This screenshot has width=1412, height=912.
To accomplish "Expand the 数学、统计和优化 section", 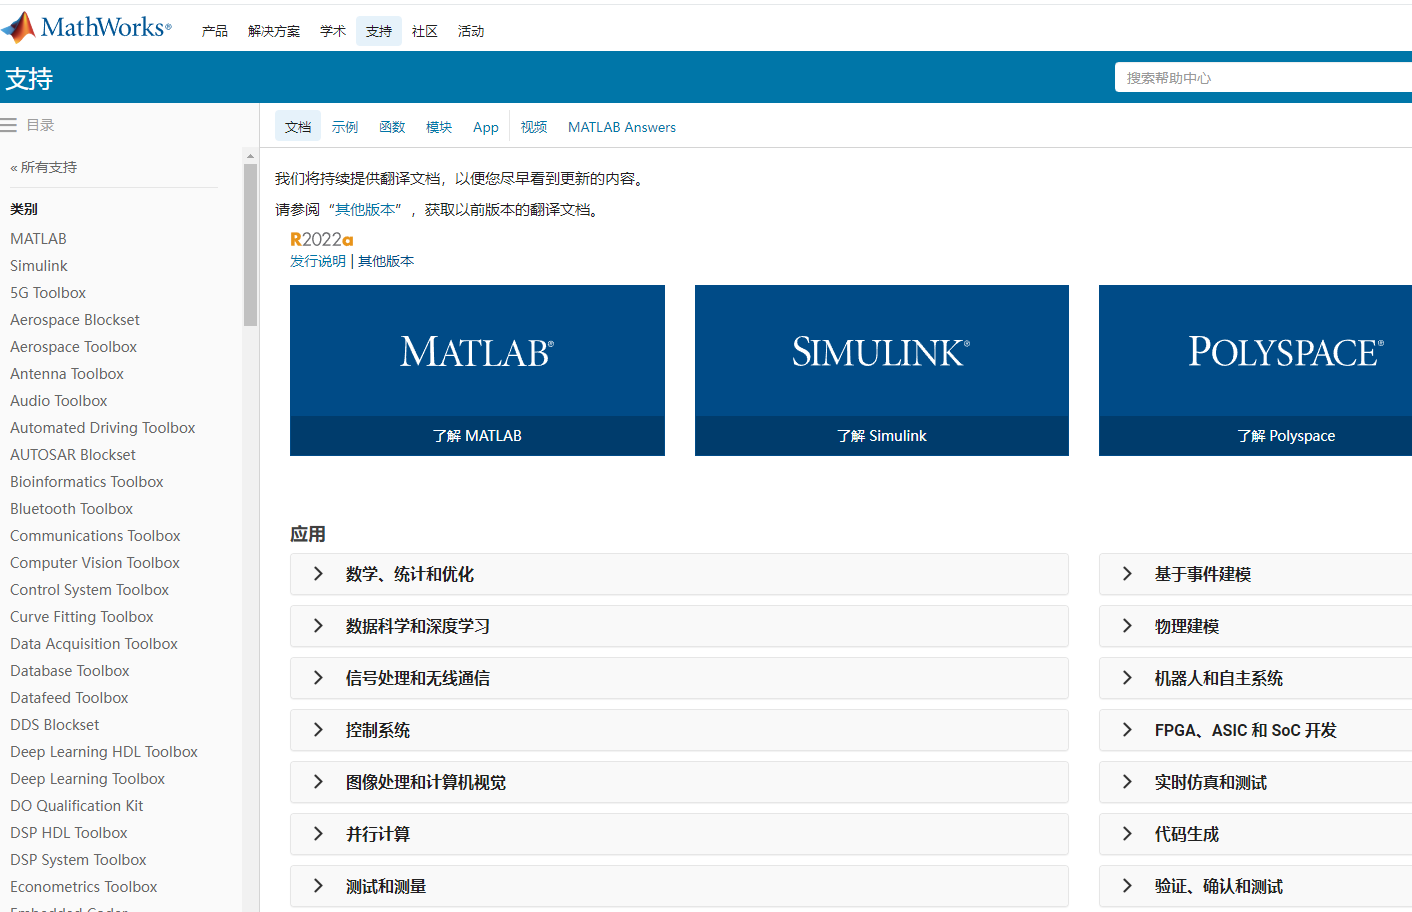I will pos(678,574).
